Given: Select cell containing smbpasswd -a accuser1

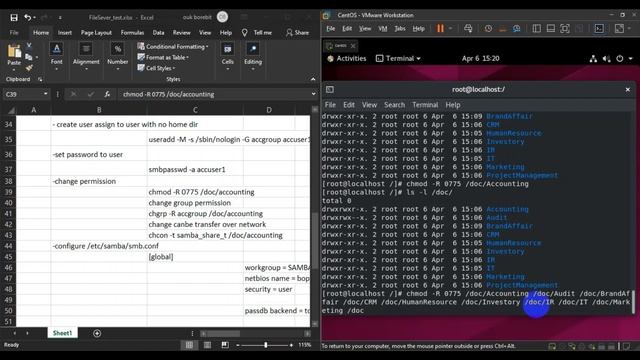Looking at the screenshot, I should [195, 169].
